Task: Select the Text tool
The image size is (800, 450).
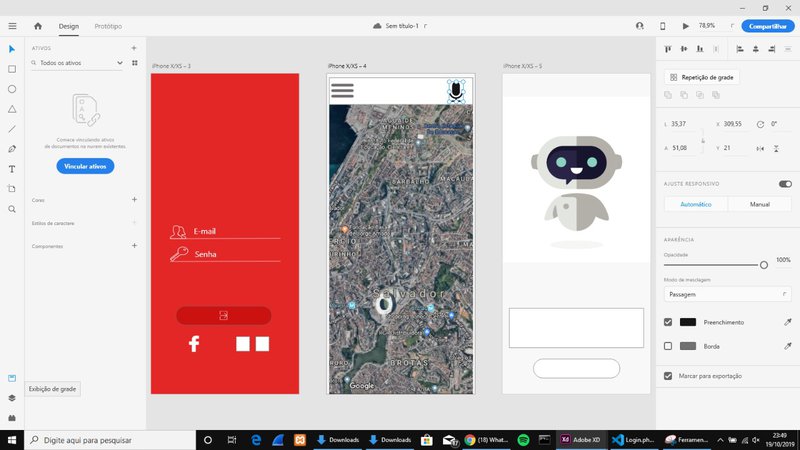Action: point(12,169)
